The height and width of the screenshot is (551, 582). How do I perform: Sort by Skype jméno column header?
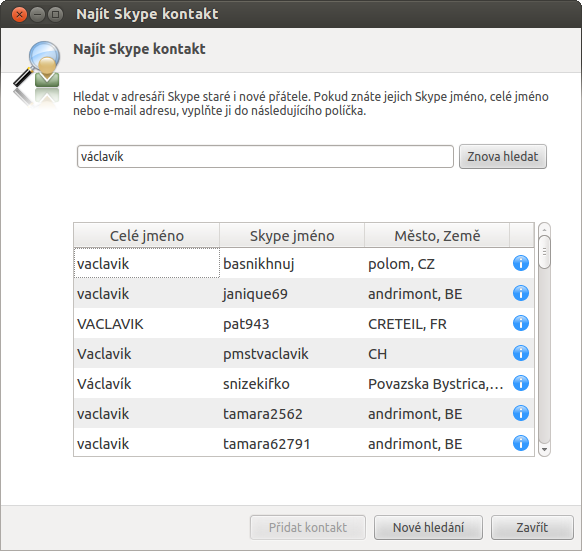tap(292, 236)
